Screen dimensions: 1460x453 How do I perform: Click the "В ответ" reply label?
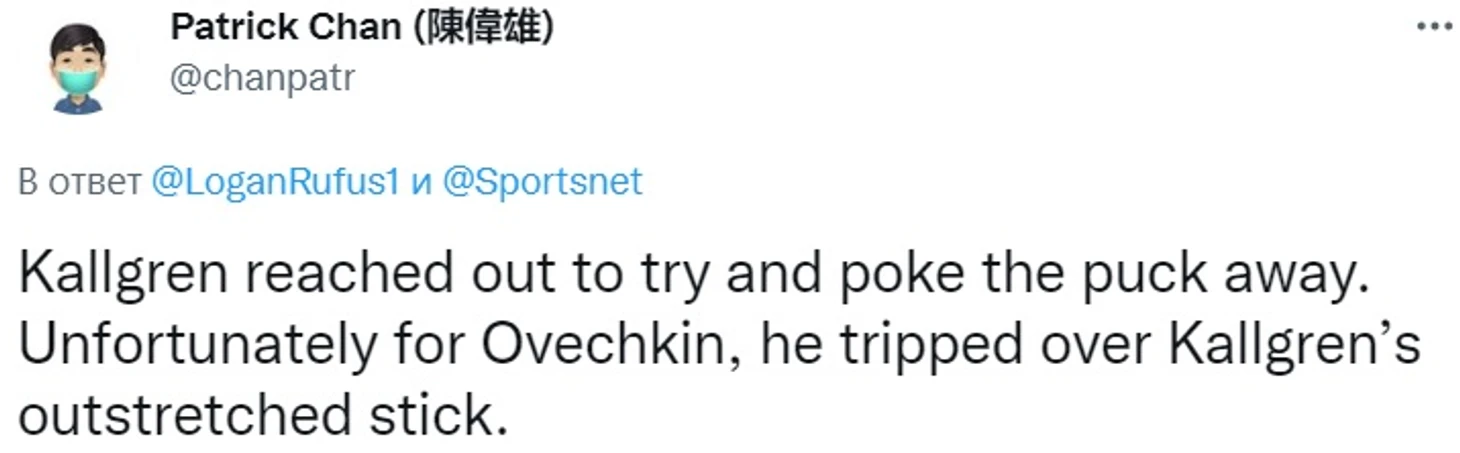pyautogui.click(x=81, y=182)
